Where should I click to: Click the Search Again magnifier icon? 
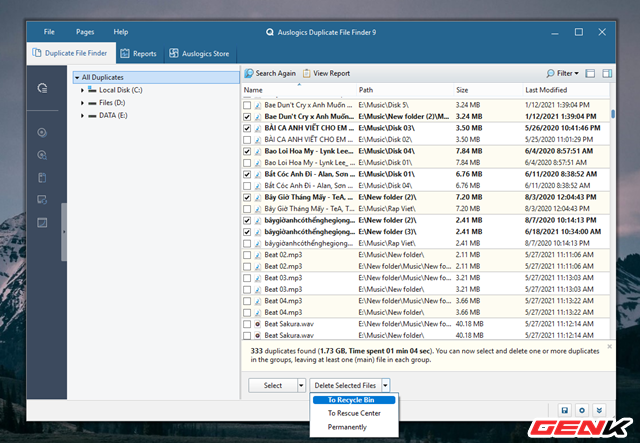tap(249, 73)
